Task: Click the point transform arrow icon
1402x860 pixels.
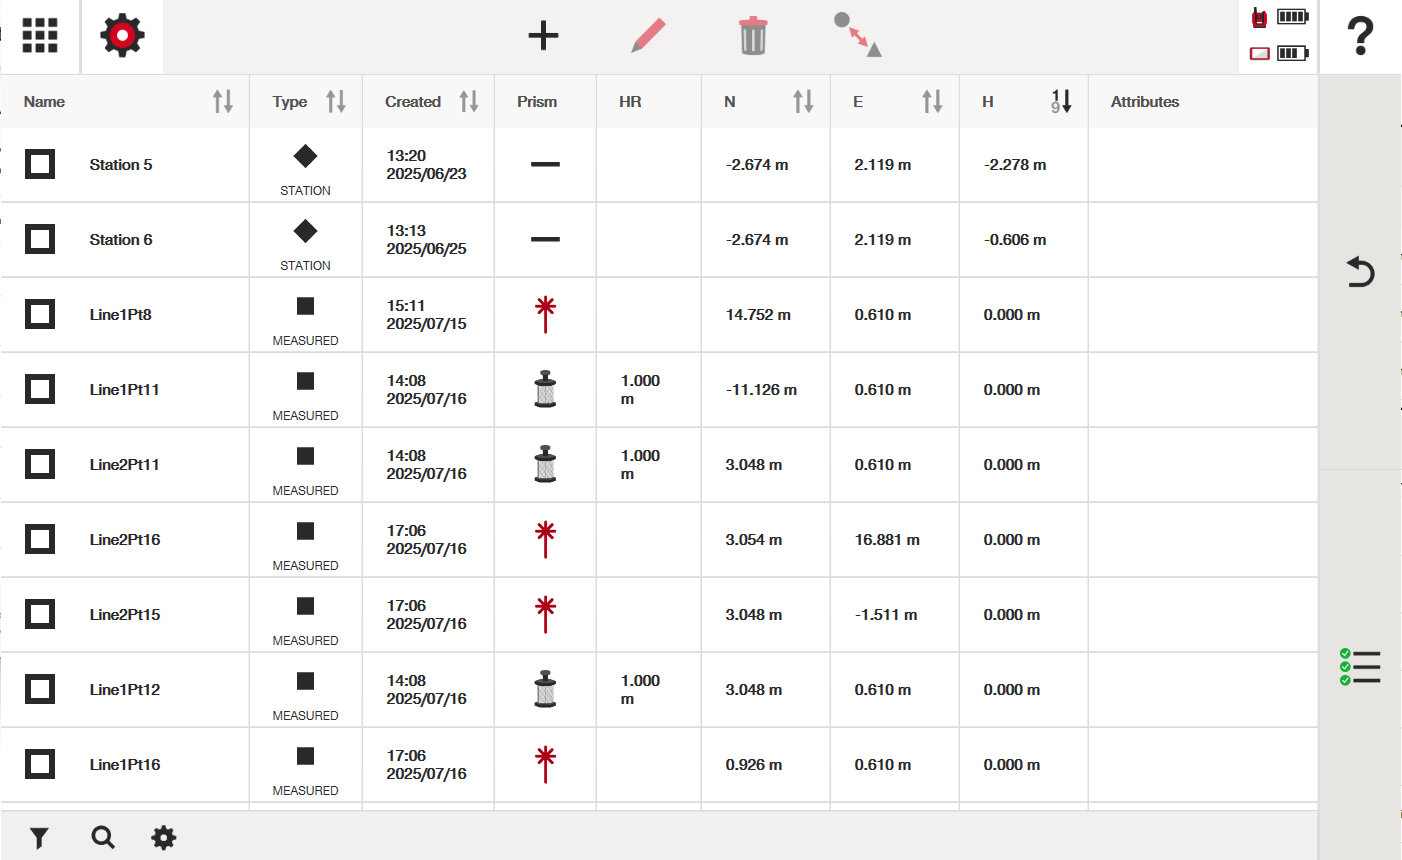Action: click(858, 36)
